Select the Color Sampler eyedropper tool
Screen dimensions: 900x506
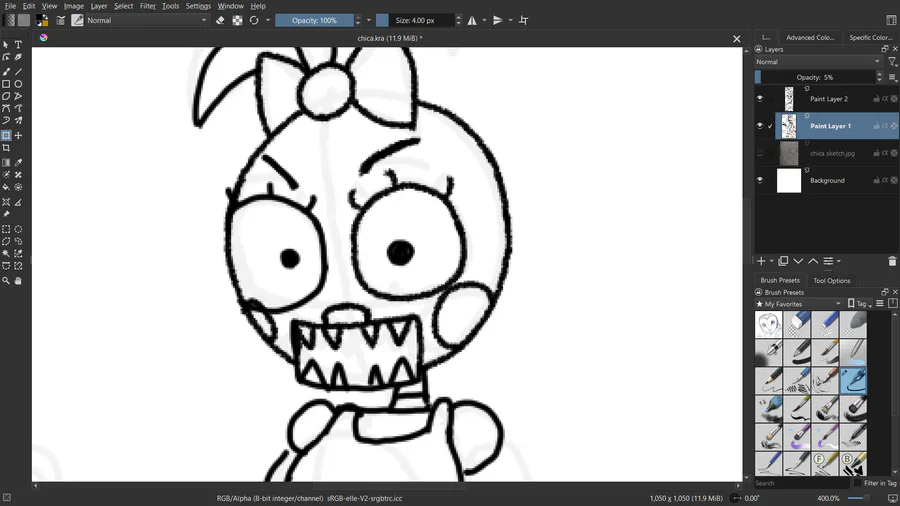(18, 162)
